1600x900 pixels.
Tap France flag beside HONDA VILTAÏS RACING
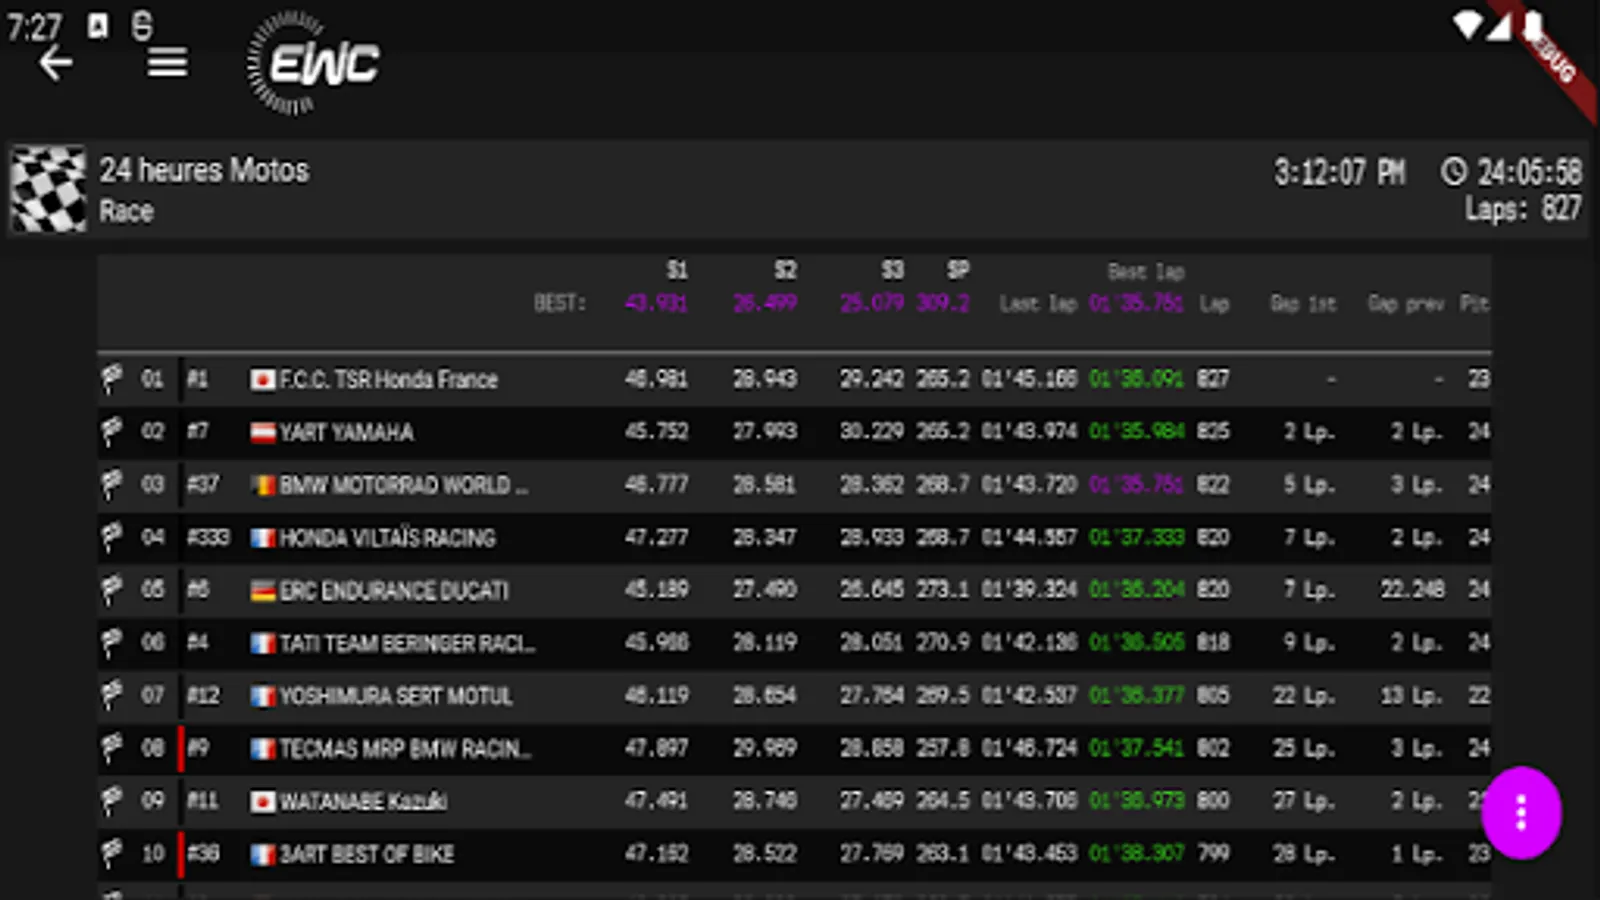(263, 539)
